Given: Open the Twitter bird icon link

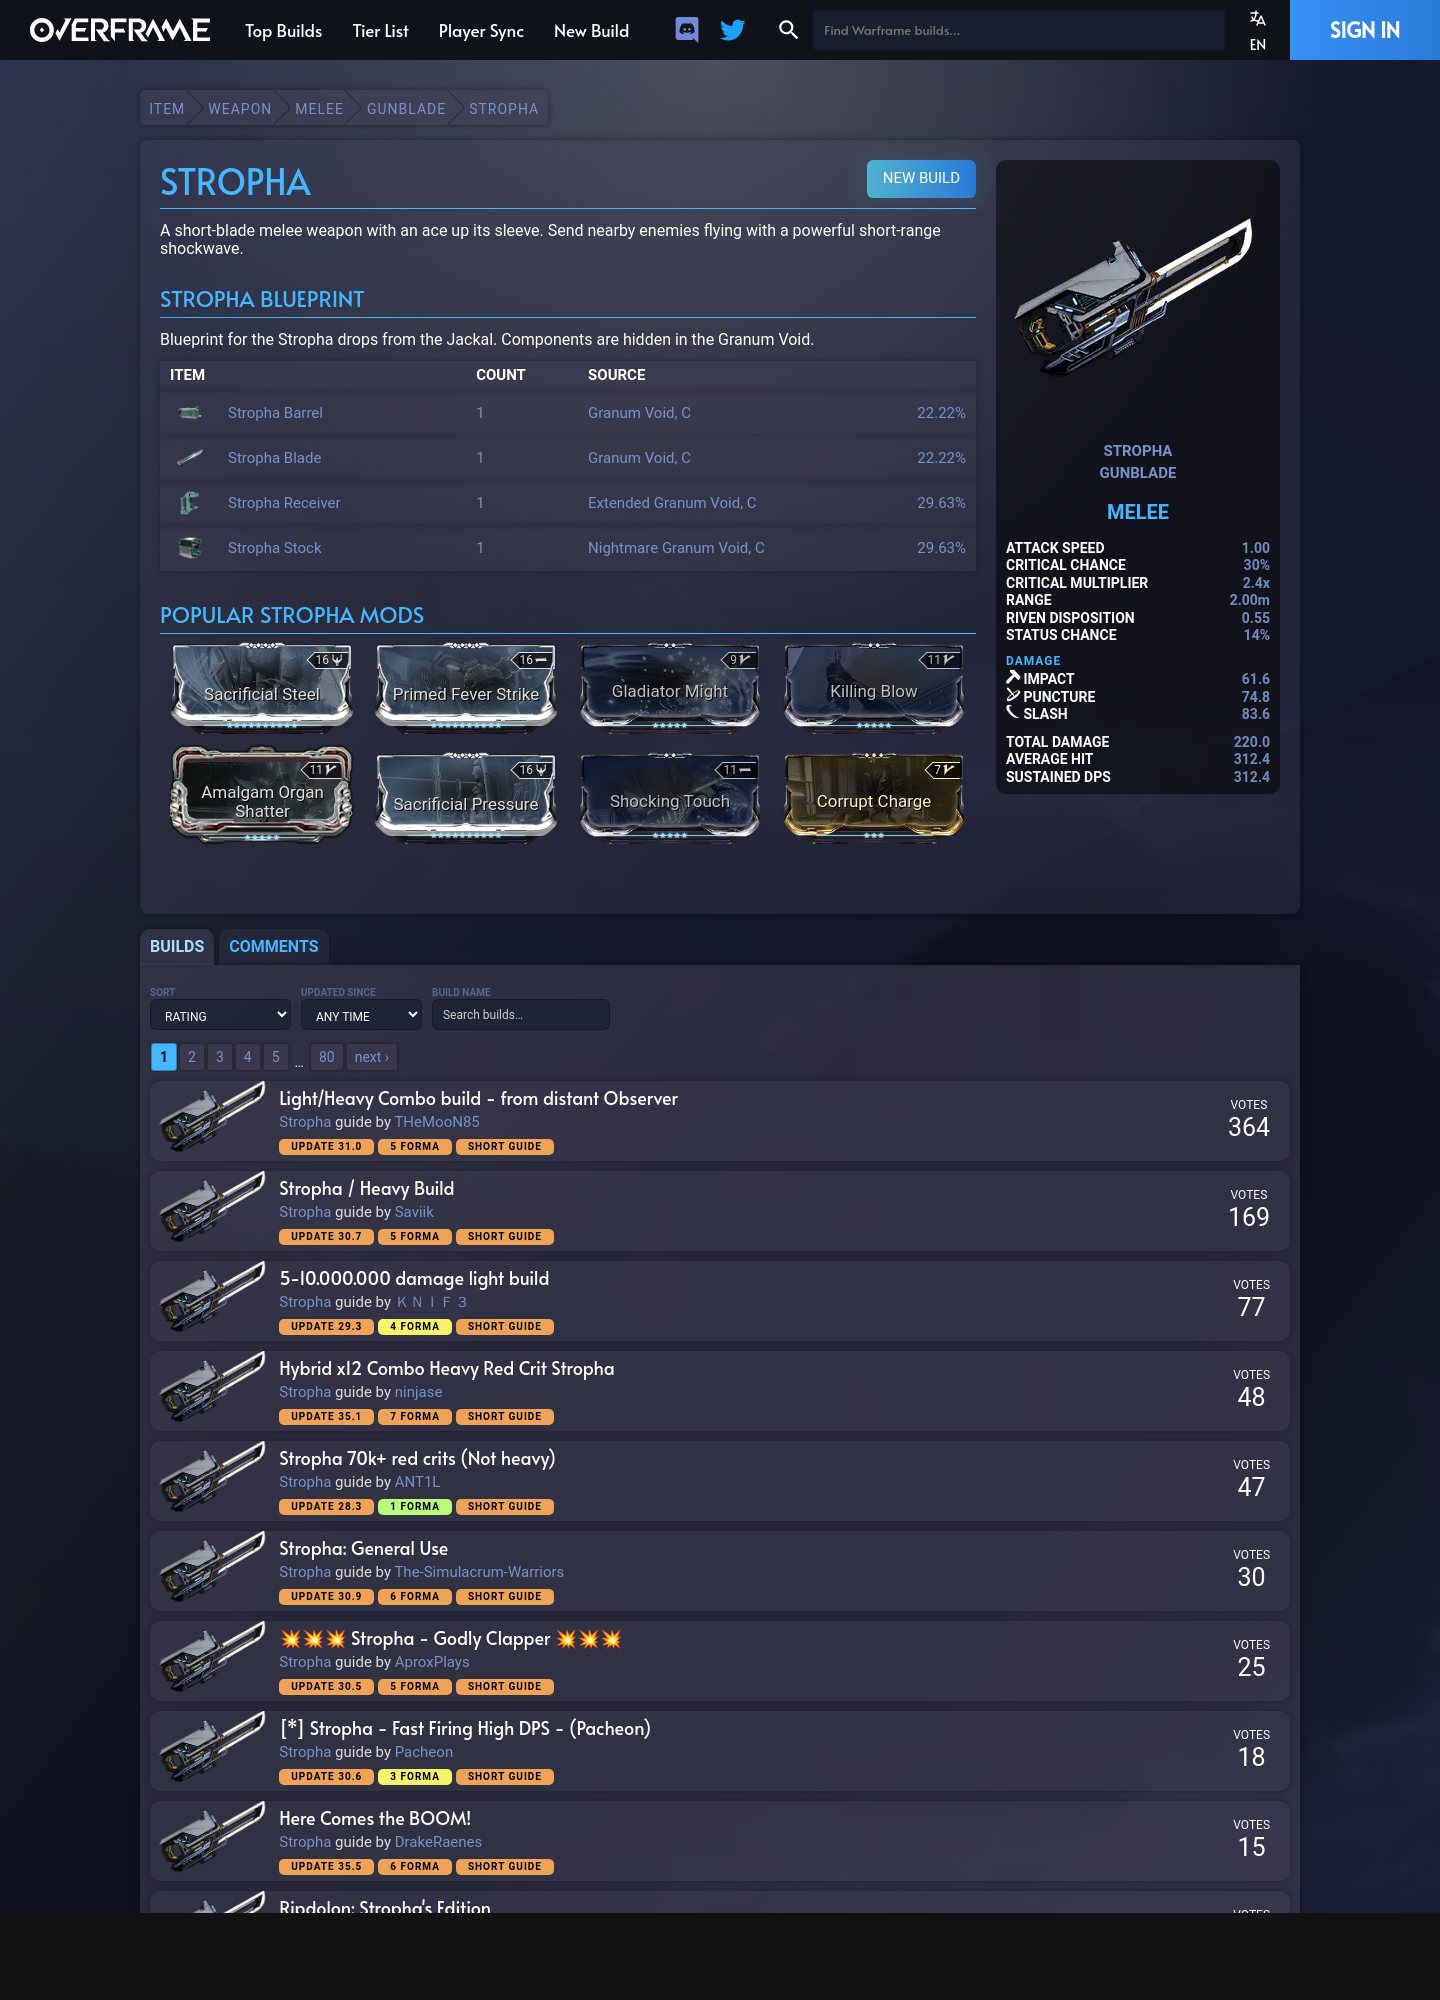Looking at the screenshot, I should (x=733, y=30).
